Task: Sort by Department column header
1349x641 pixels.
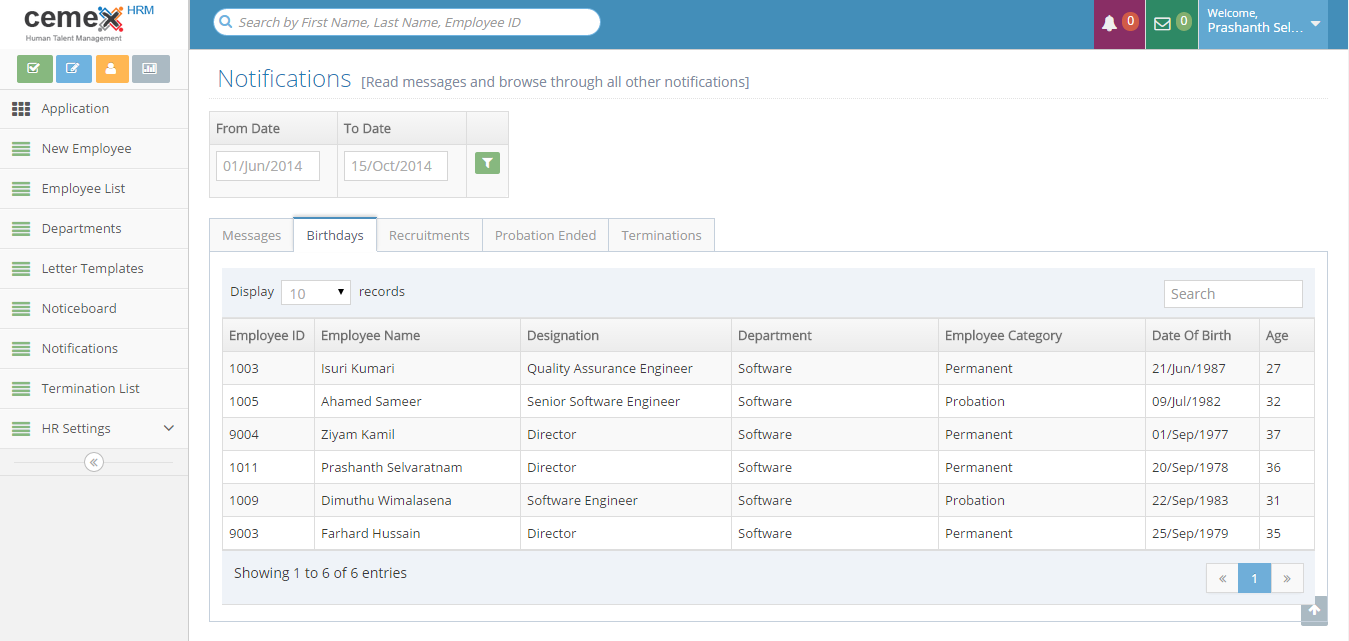Action: coord(835,335)
